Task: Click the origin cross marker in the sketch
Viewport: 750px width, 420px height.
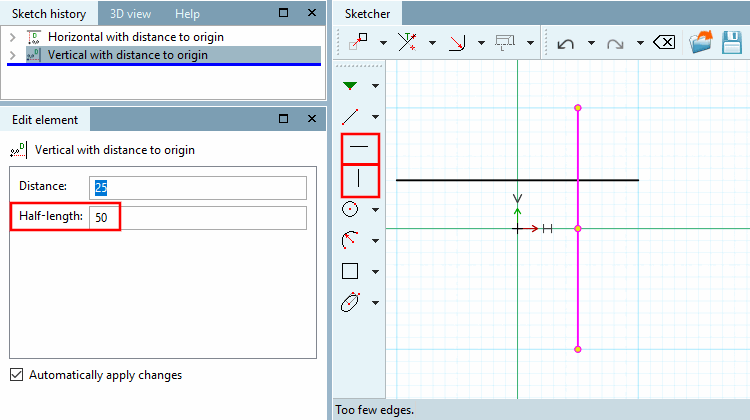Action: 517,229
